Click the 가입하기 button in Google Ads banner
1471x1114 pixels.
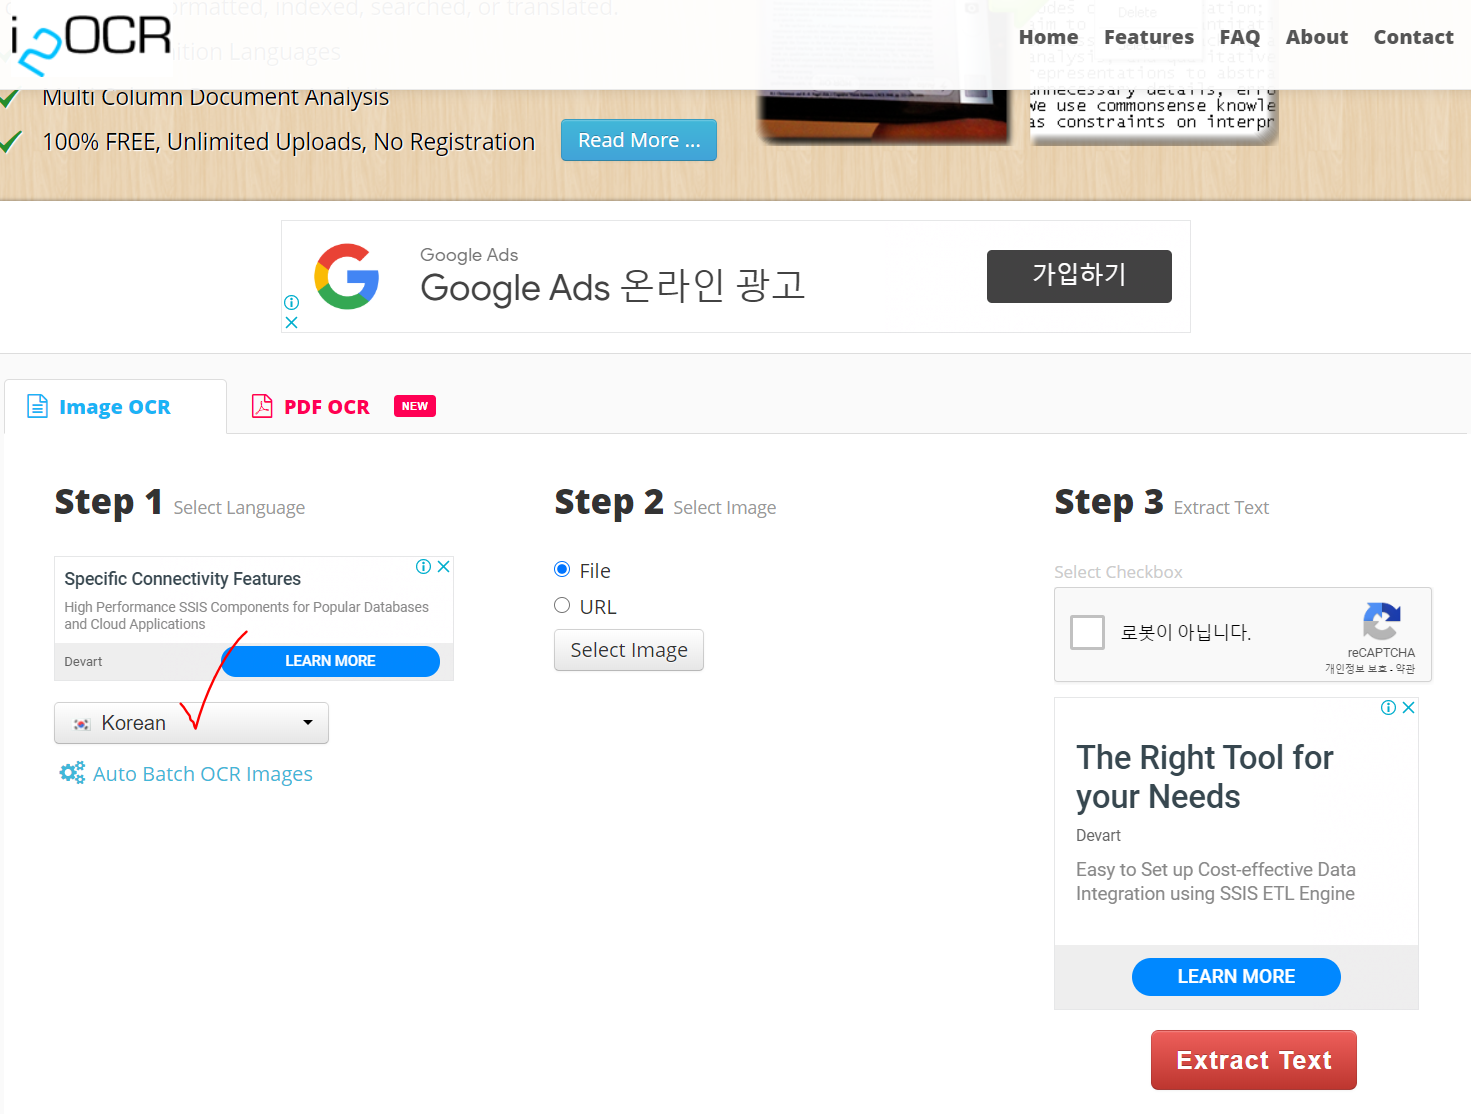[x=1079, y=276]
